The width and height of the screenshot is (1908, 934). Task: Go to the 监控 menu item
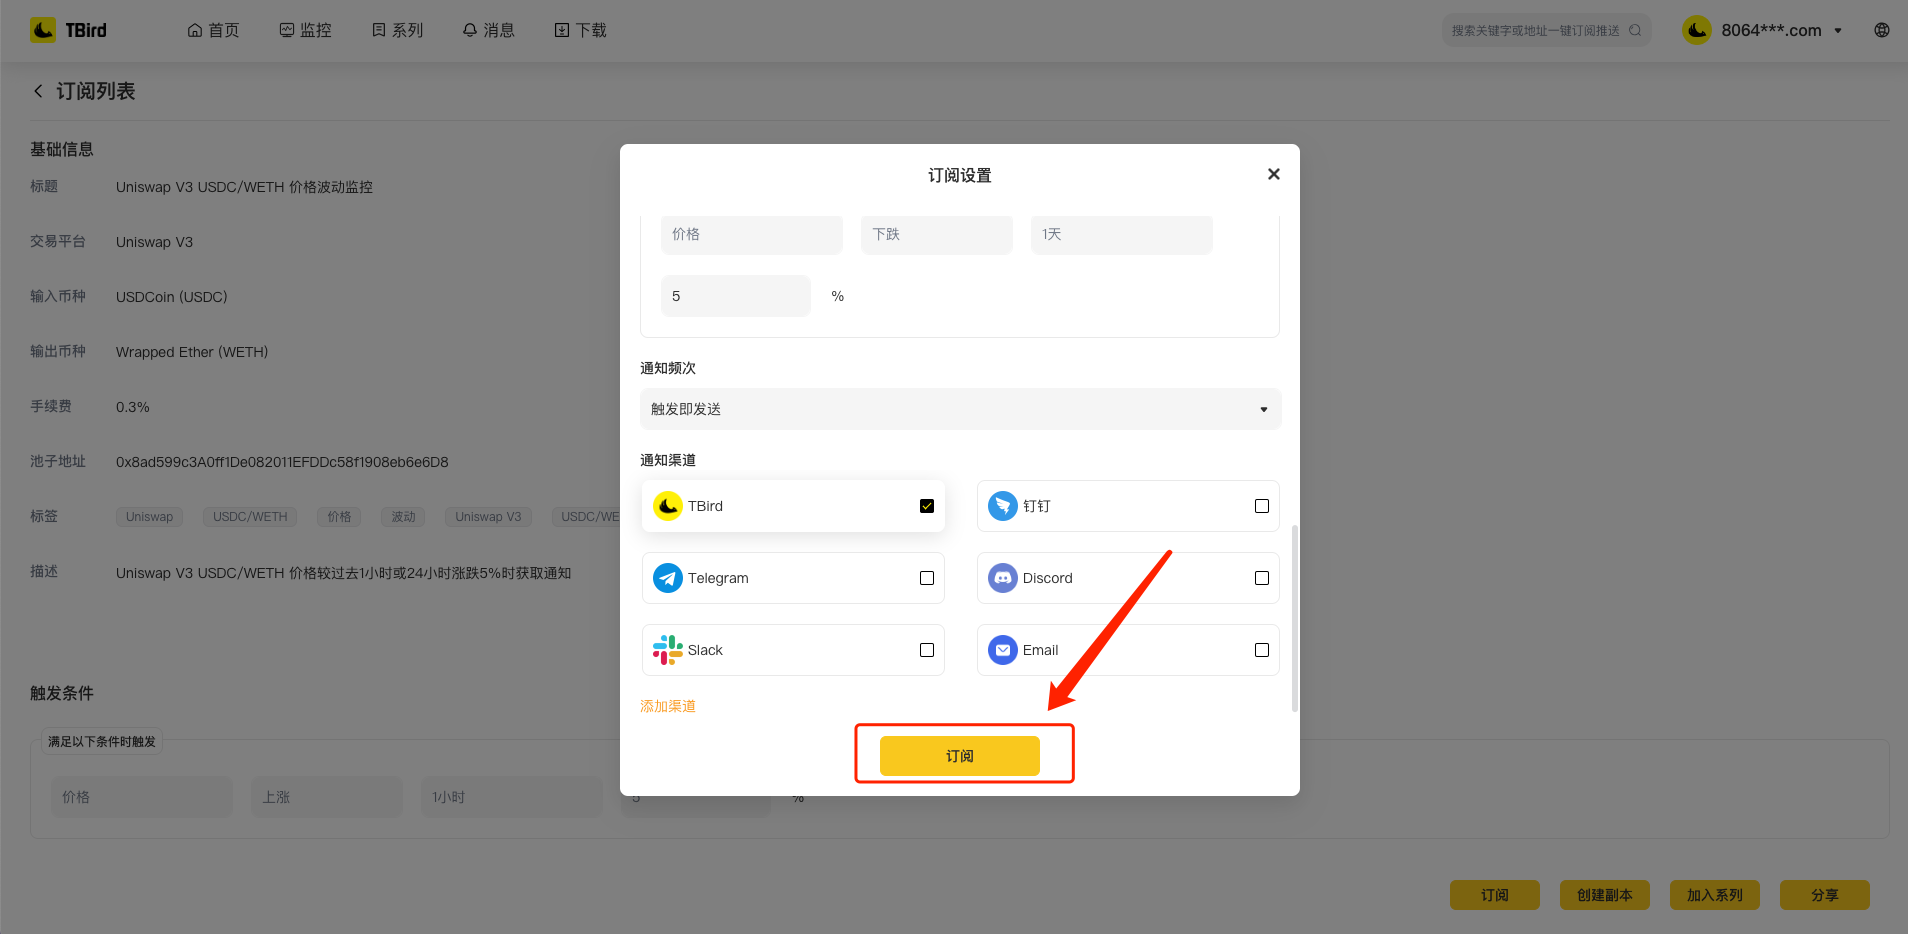point(305,30)
